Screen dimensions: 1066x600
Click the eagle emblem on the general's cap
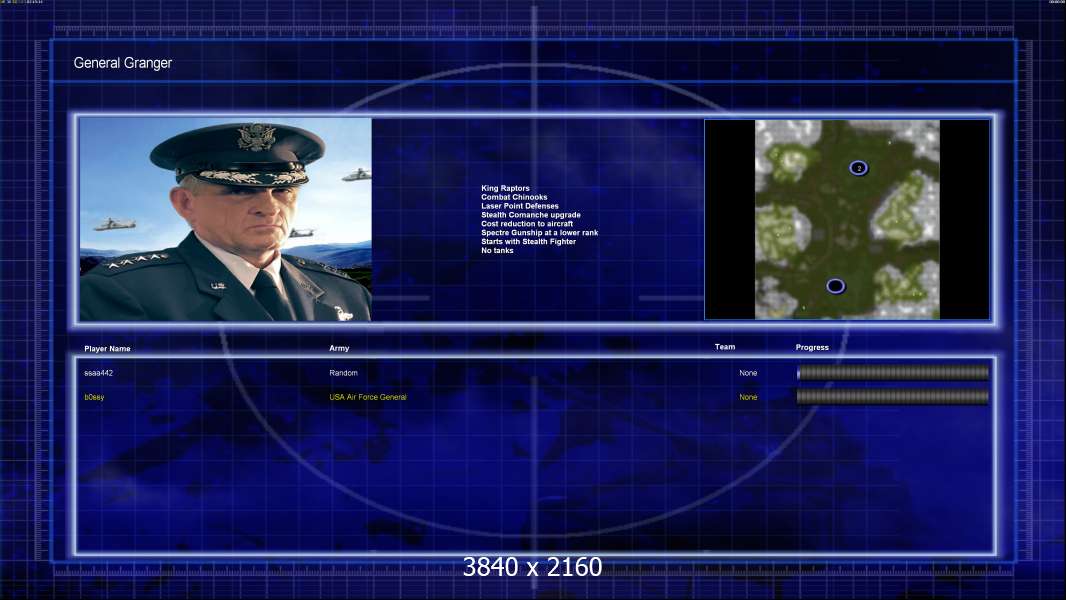click(x=256, y=137)
